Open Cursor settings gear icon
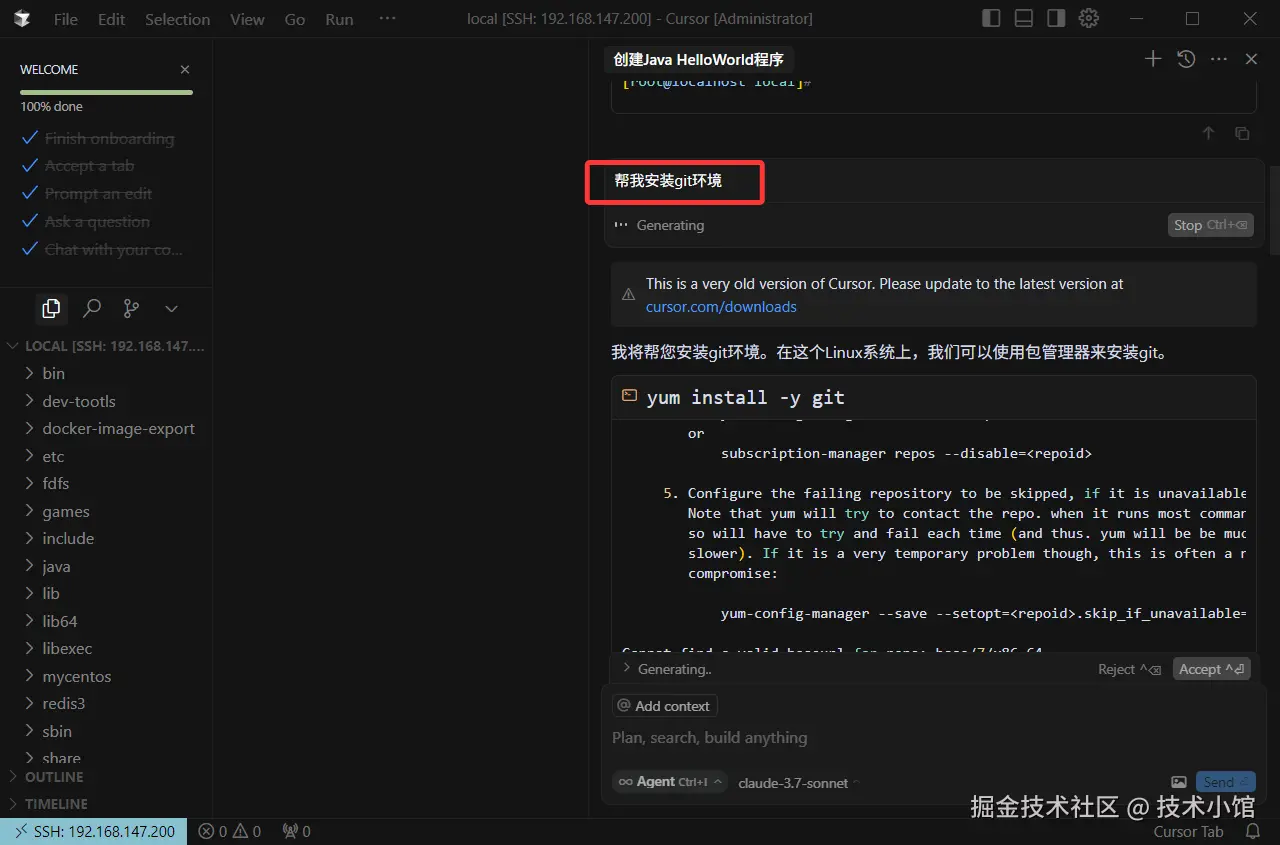The width and height of the screenshot is (1280, 845). [x=1089, y=18]
